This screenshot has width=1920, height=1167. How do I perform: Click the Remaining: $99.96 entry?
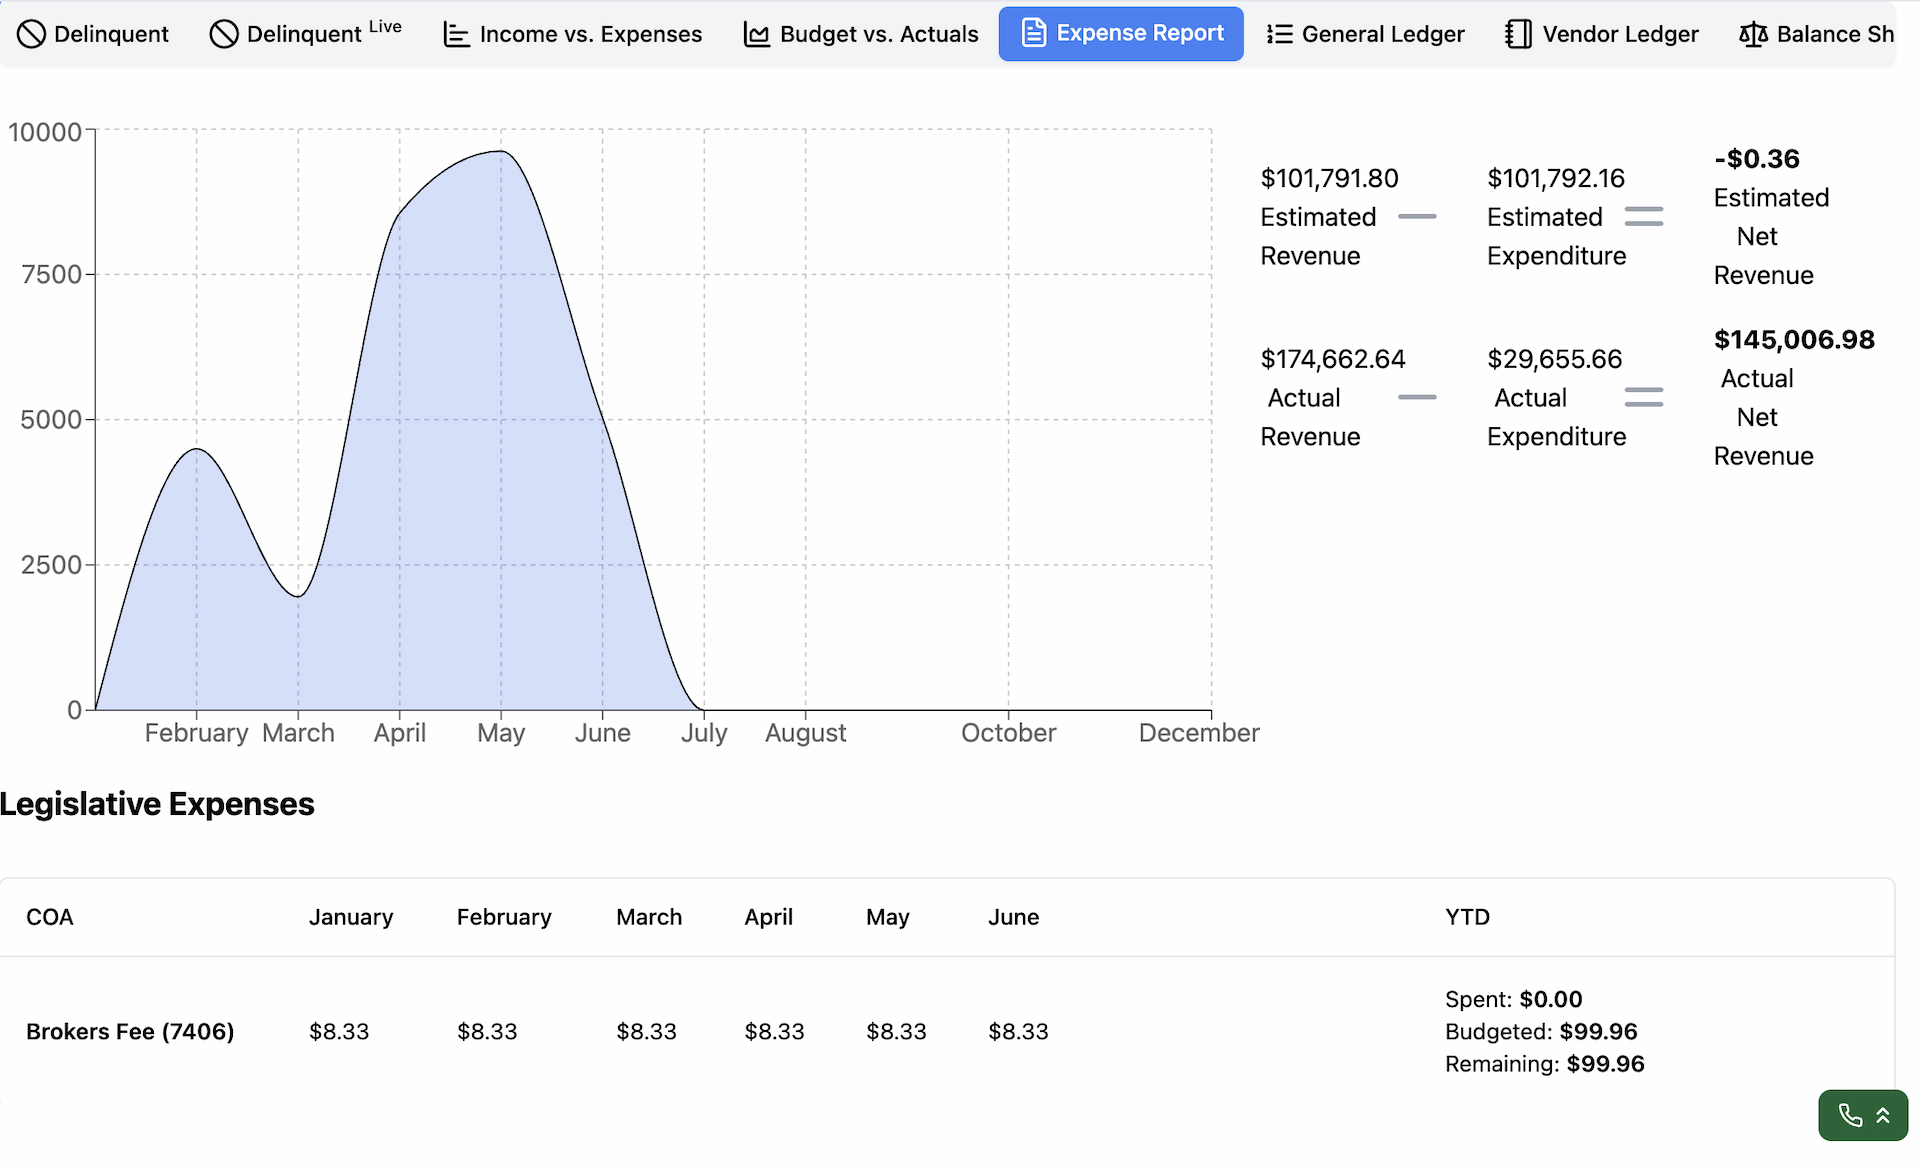tap(1545, 1064)
